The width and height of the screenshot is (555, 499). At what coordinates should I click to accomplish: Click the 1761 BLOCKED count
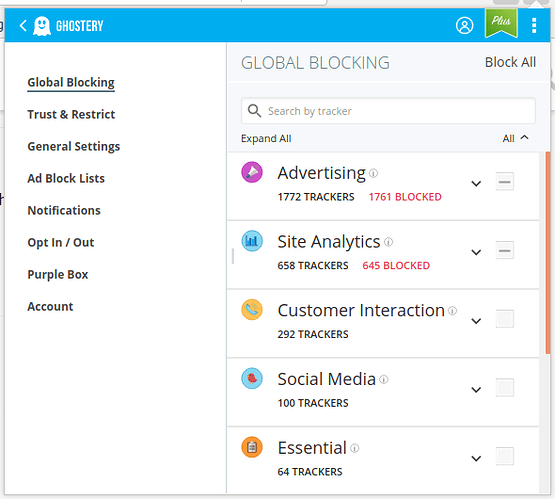(x=405, y=197)
